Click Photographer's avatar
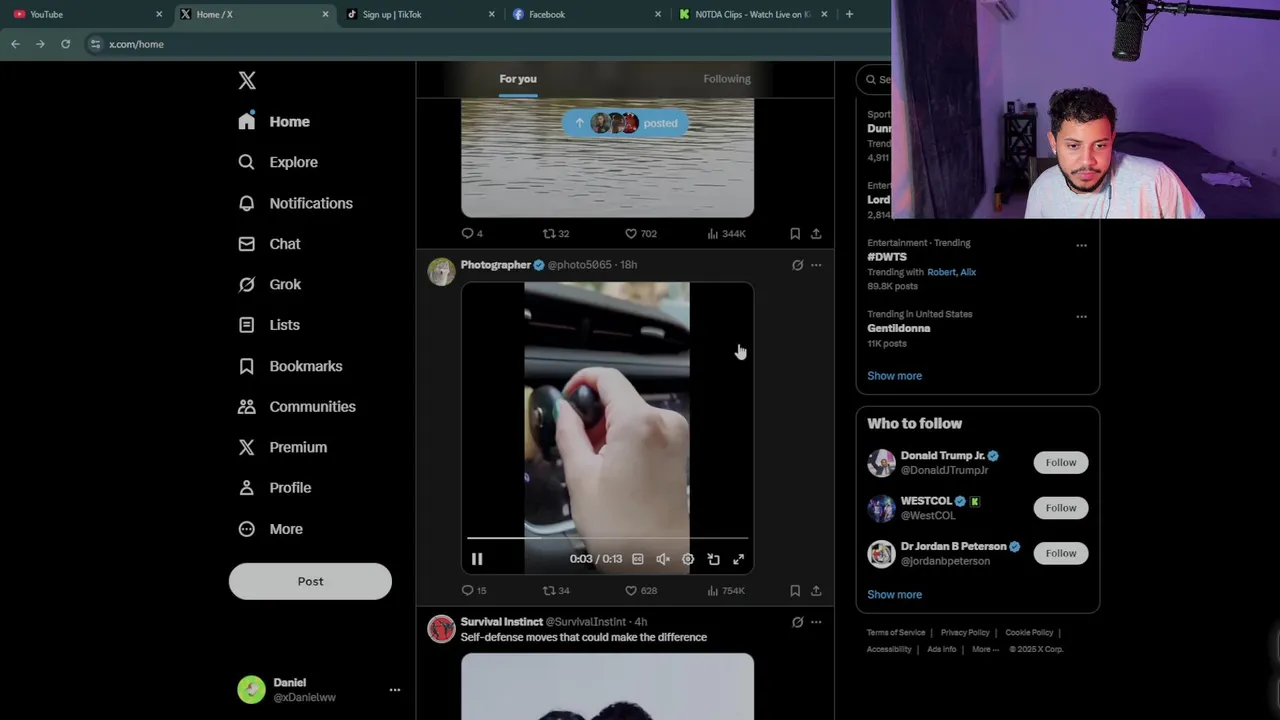Viewport: 1280px width, 720px height. [x=441, y=272]
